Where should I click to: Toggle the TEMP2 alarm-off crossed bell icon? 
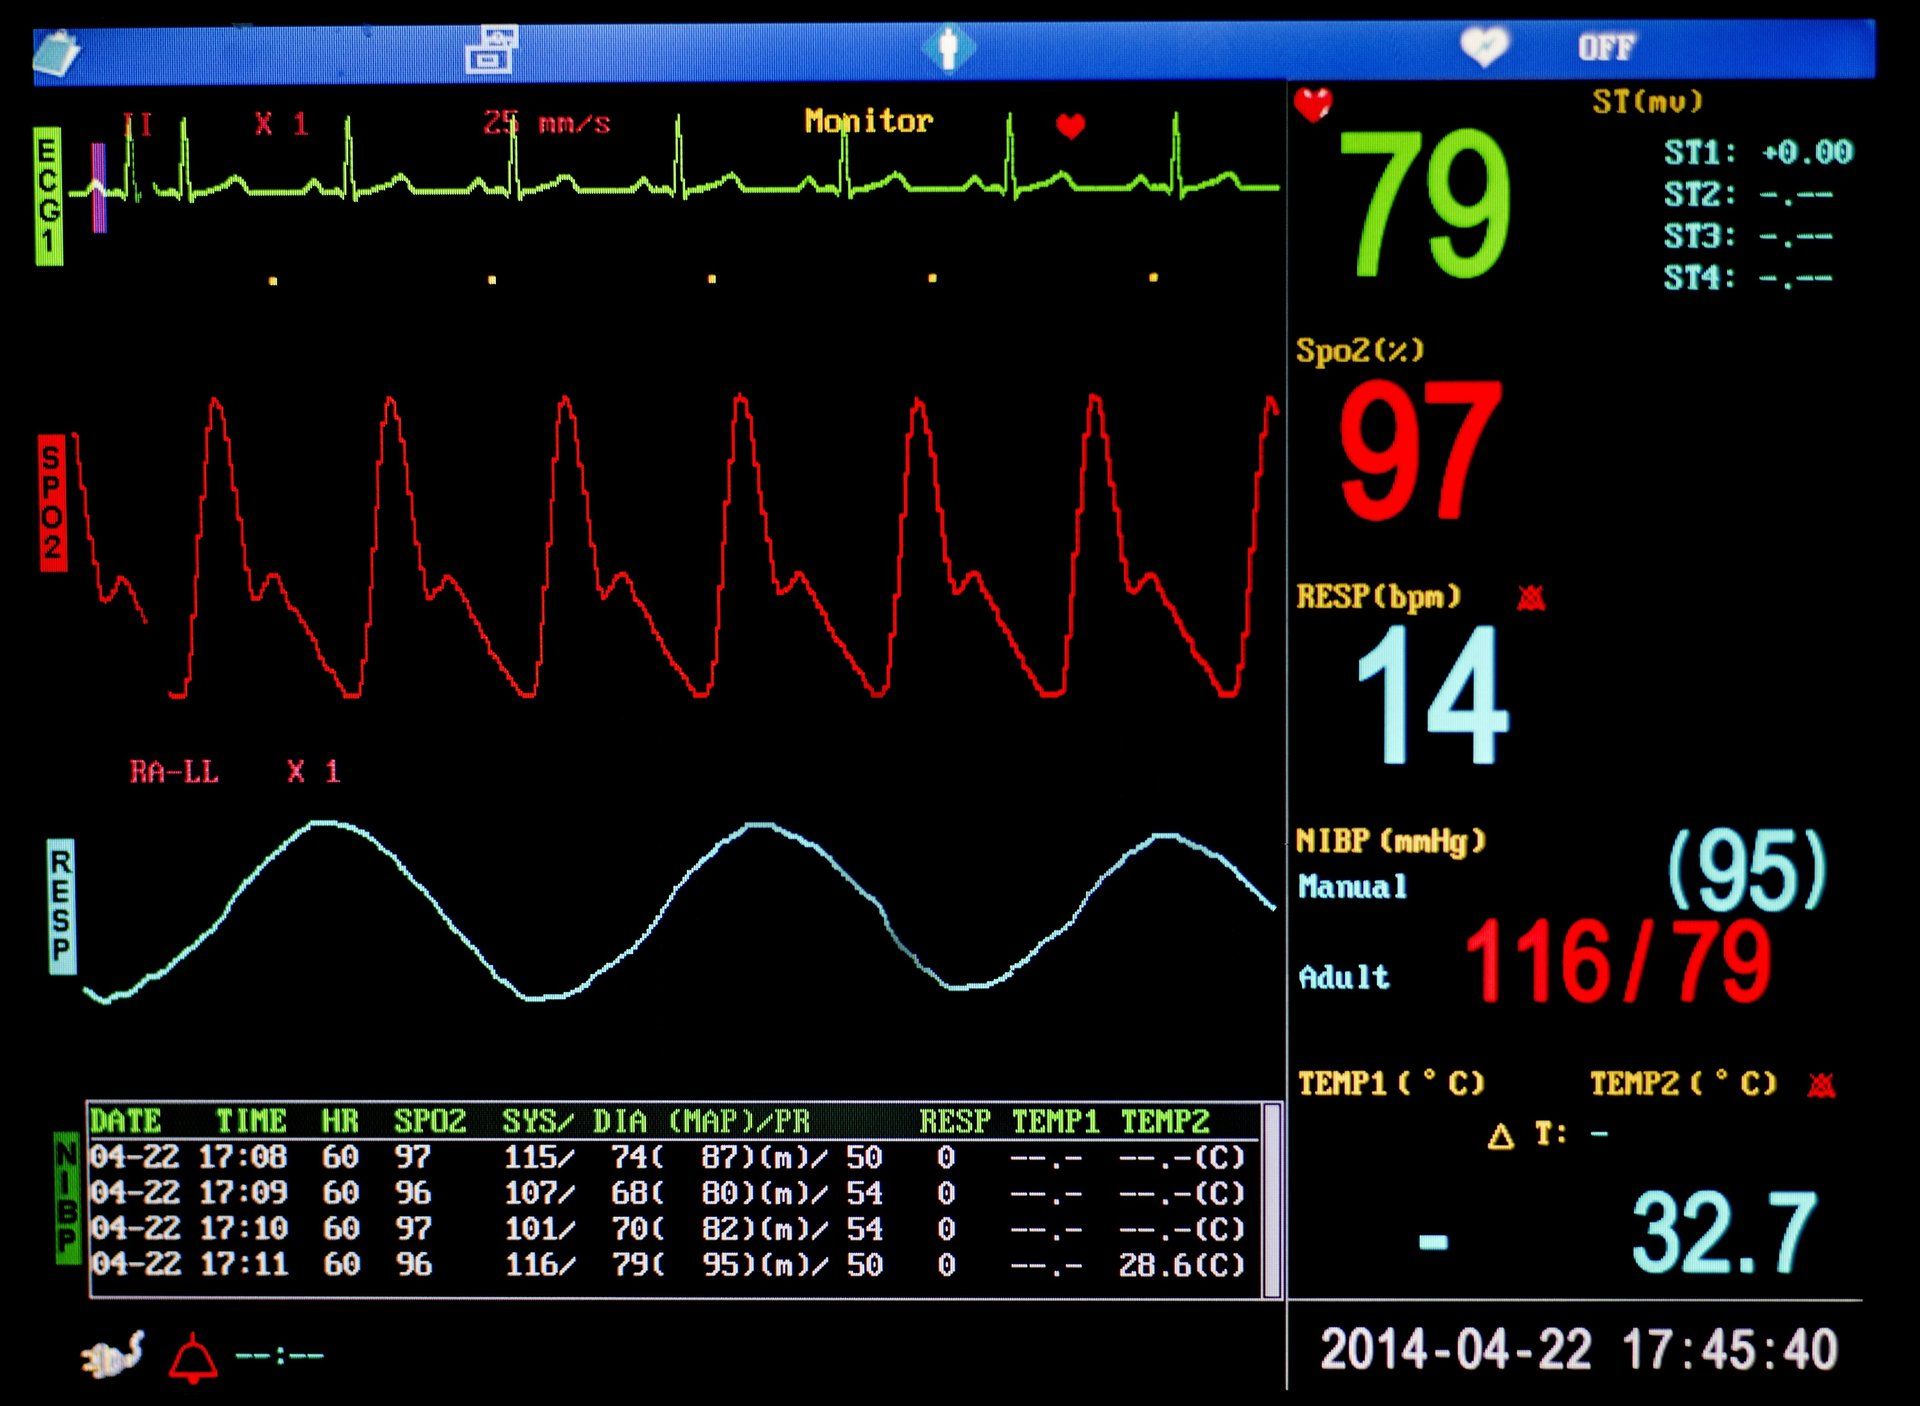1821,1085
